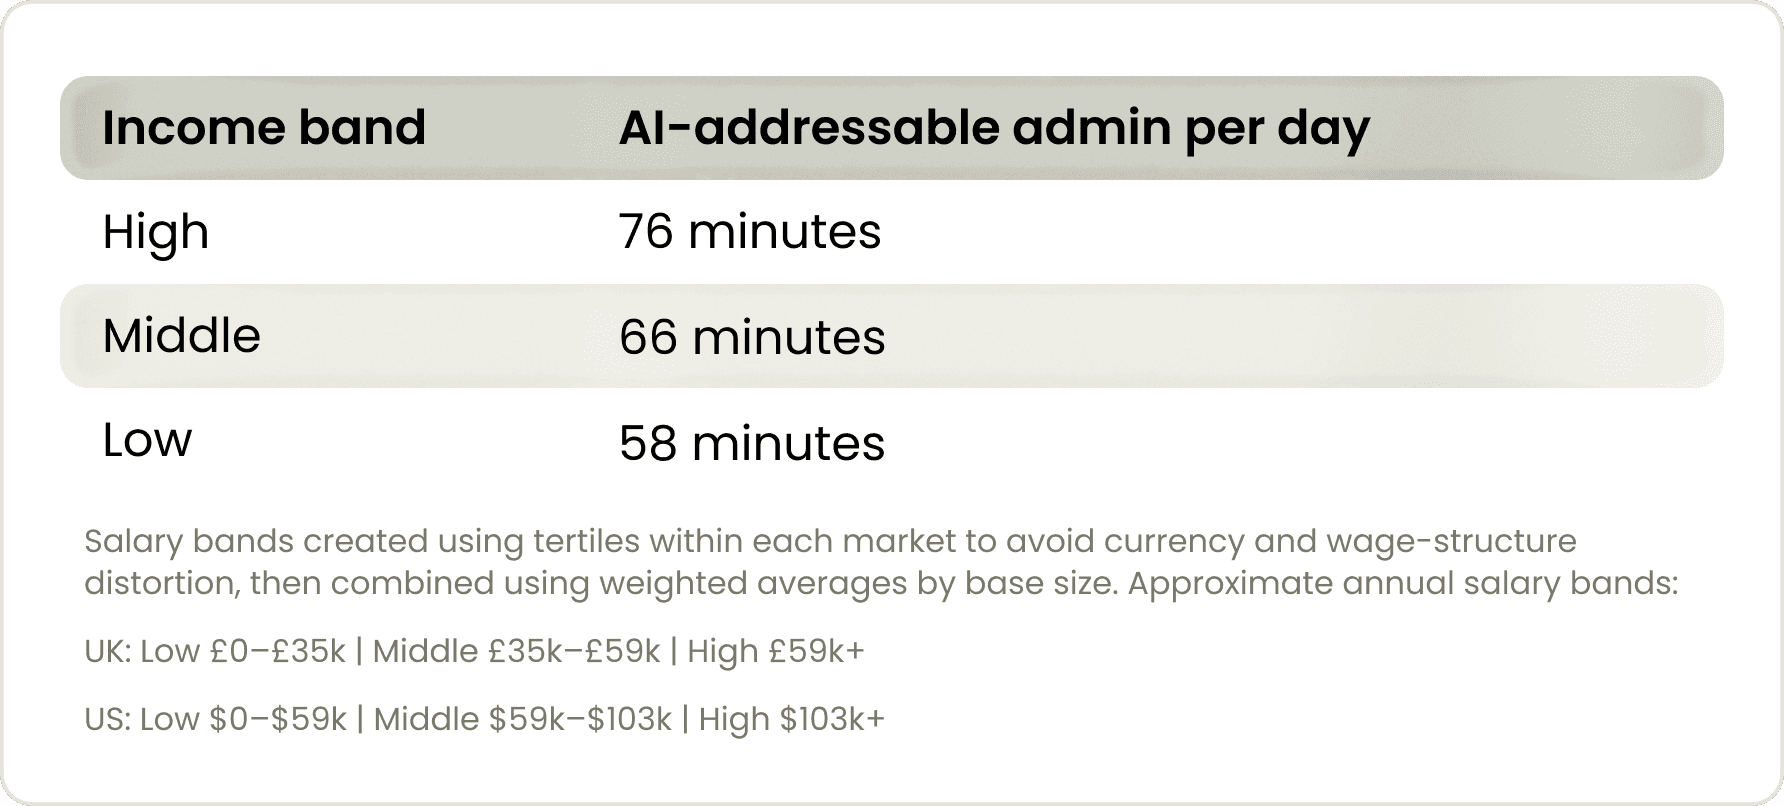Click the Salary bands methodology note
Viewport: 1784px width, 806px height.
pos(881,562)
